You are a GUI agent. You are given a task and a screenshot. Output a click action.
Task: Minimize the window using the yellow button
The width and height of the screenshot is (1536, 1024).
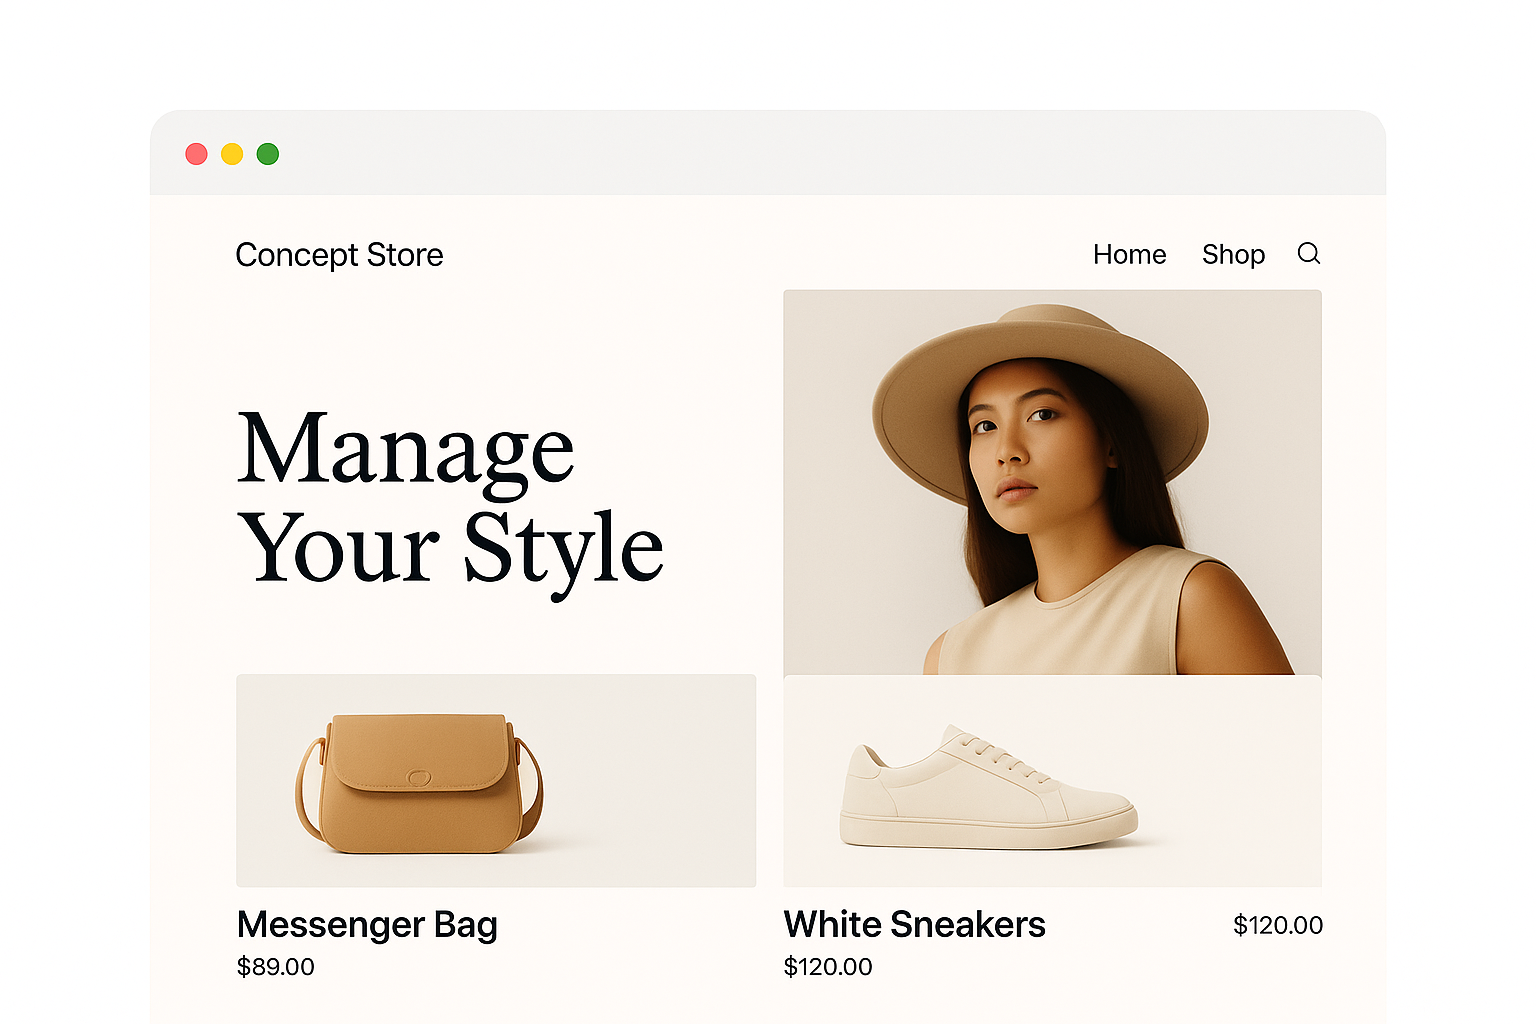232,154
